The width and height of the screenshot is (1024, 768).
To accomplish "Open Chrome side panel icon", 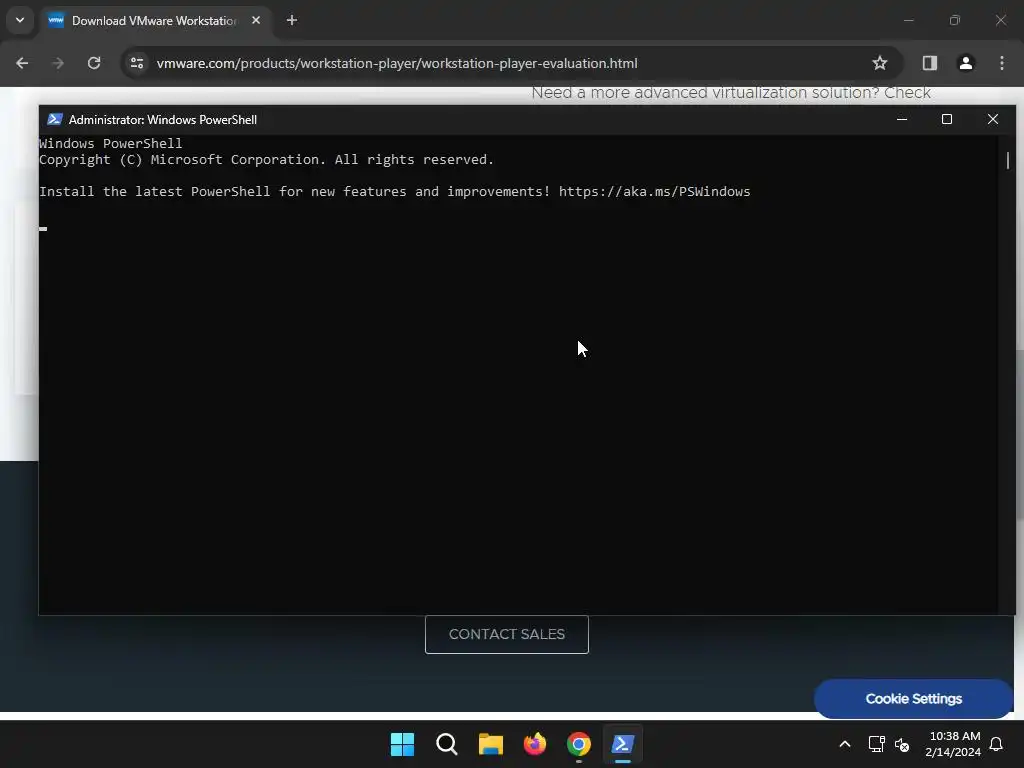I will tap(929, 63).
